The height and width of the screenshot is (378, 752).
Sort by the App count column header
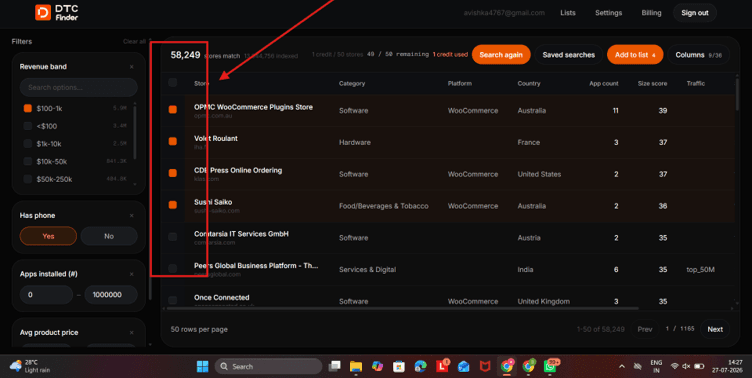coord(604,83)
